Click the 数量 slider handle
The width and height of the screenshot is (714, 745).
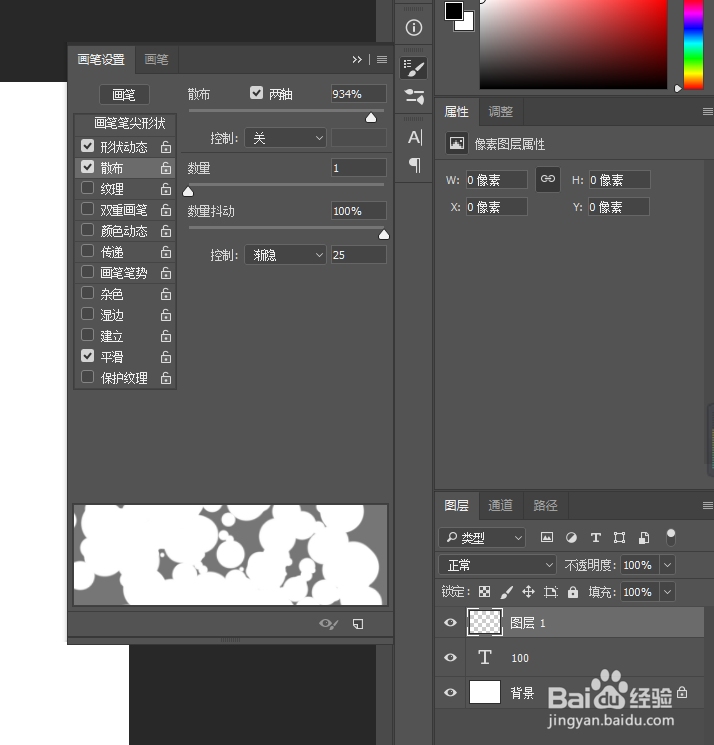[x=188, y=191]
